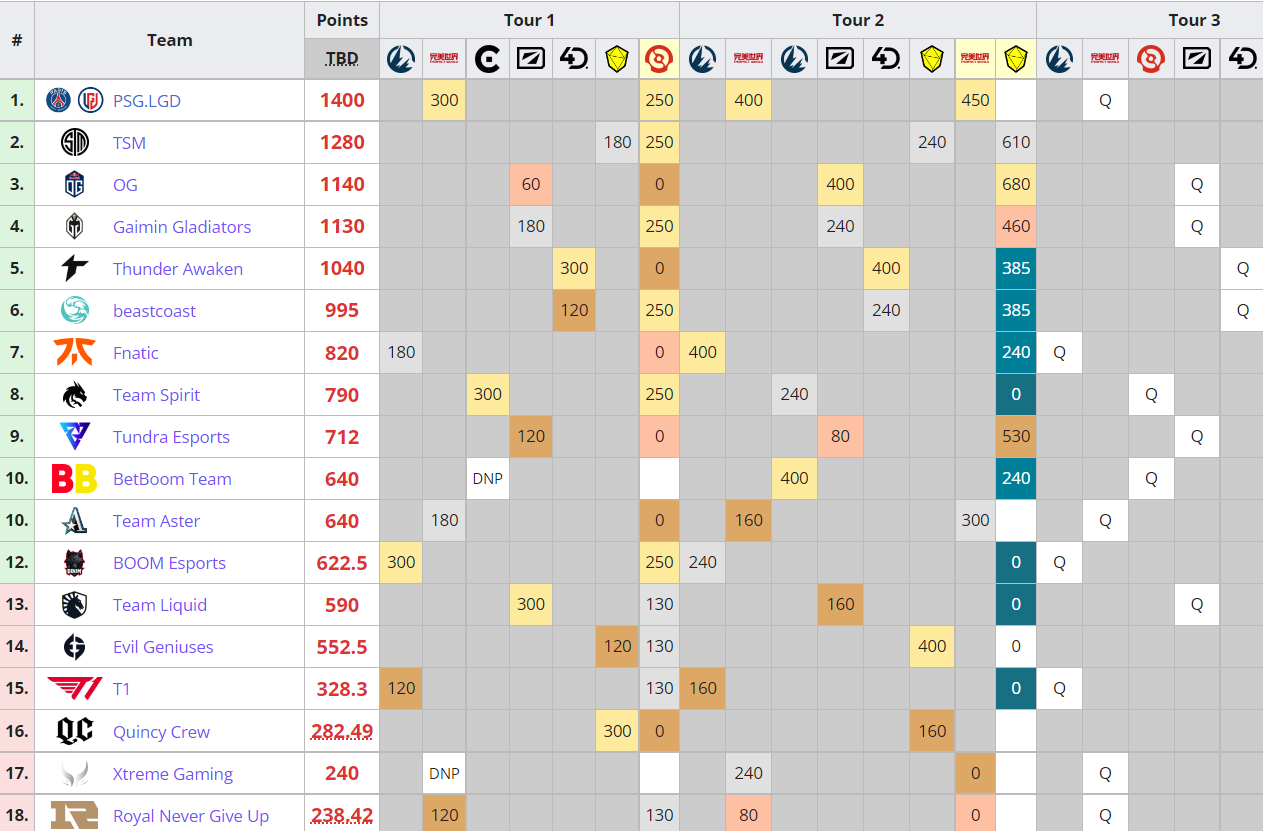Click the 610 cell in TSM's row
1263x831 pixels.
[1016, 143]
